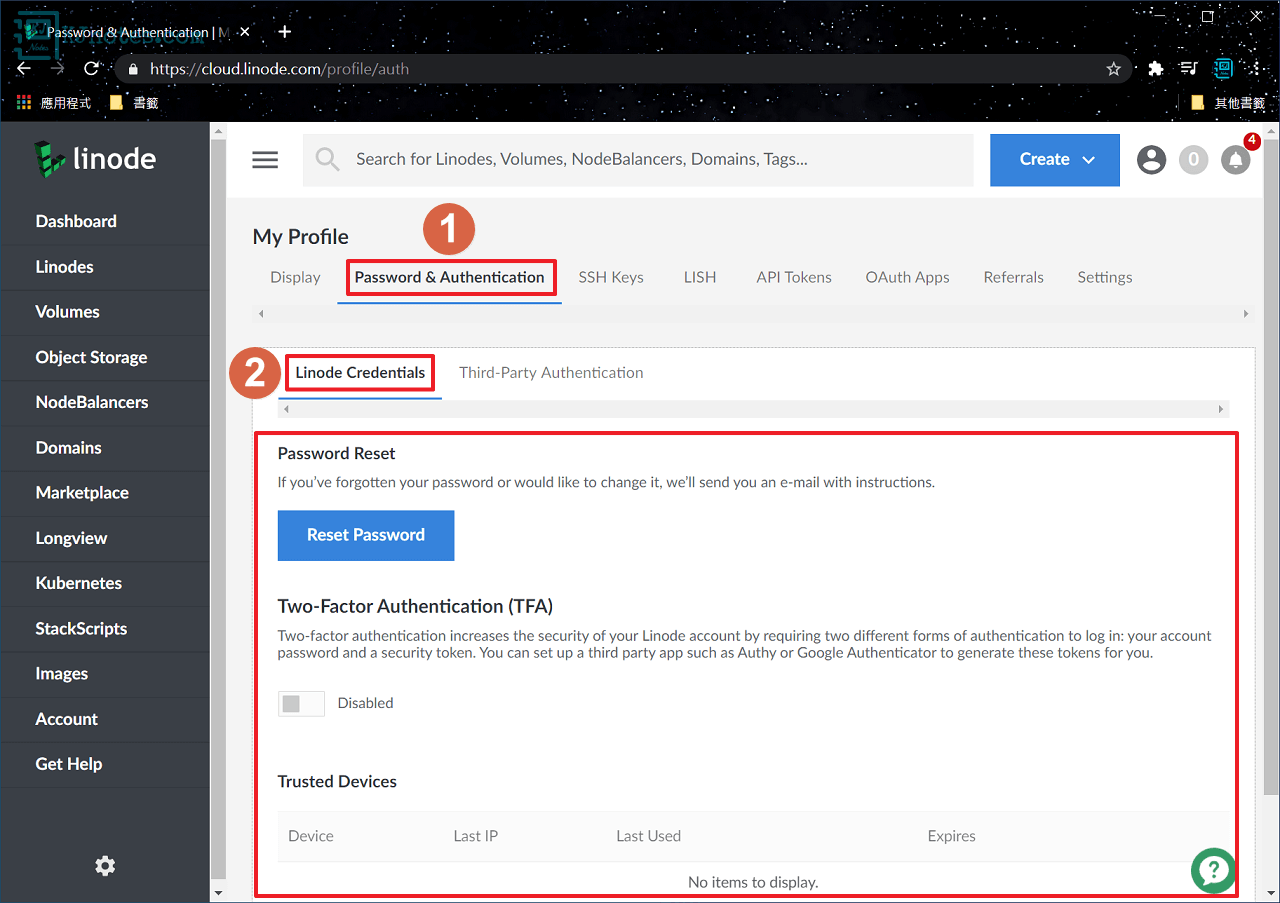Click the browser address bar URL

click(x=280, y=69)
